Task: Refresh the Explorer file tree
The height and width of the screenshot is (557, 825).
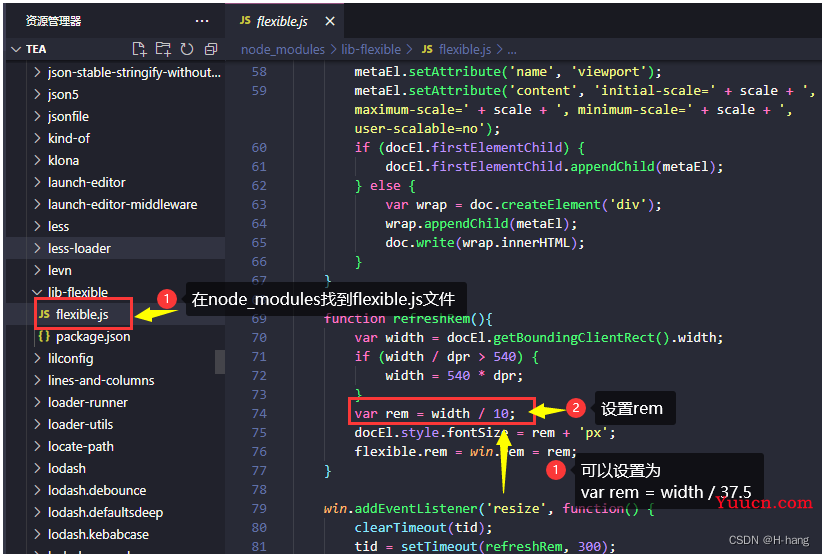Action: pyautogui.click(x=186, y=49)
